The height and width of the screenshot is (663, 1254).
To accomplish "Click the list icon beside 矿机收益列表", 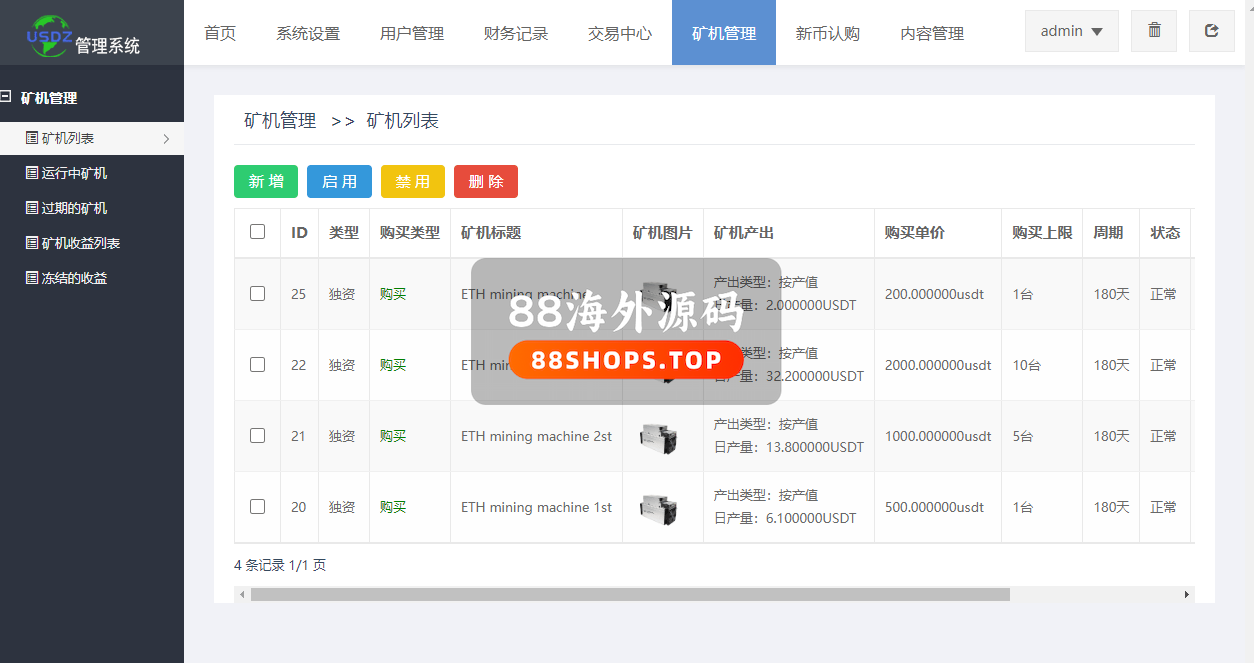I will pyautogui.click(x=32, y=243).
